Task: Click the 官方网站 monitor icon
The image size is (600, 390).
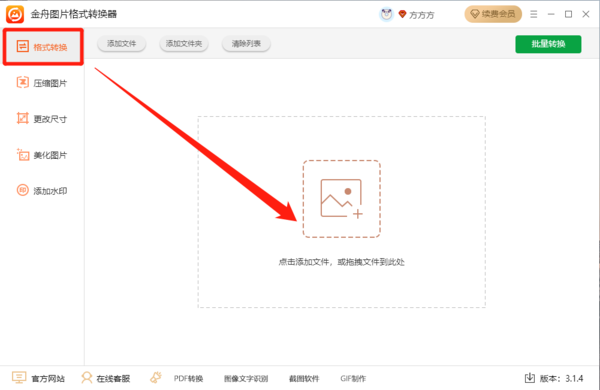Action: [19, 377]
